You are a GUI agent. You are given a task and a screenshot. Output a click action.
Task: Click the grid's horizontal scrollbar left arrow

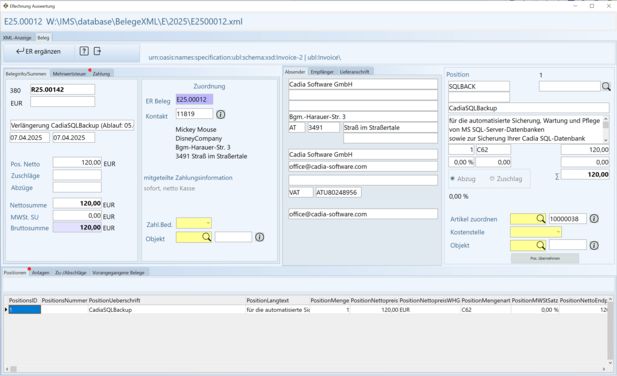[x=7, y=369]
